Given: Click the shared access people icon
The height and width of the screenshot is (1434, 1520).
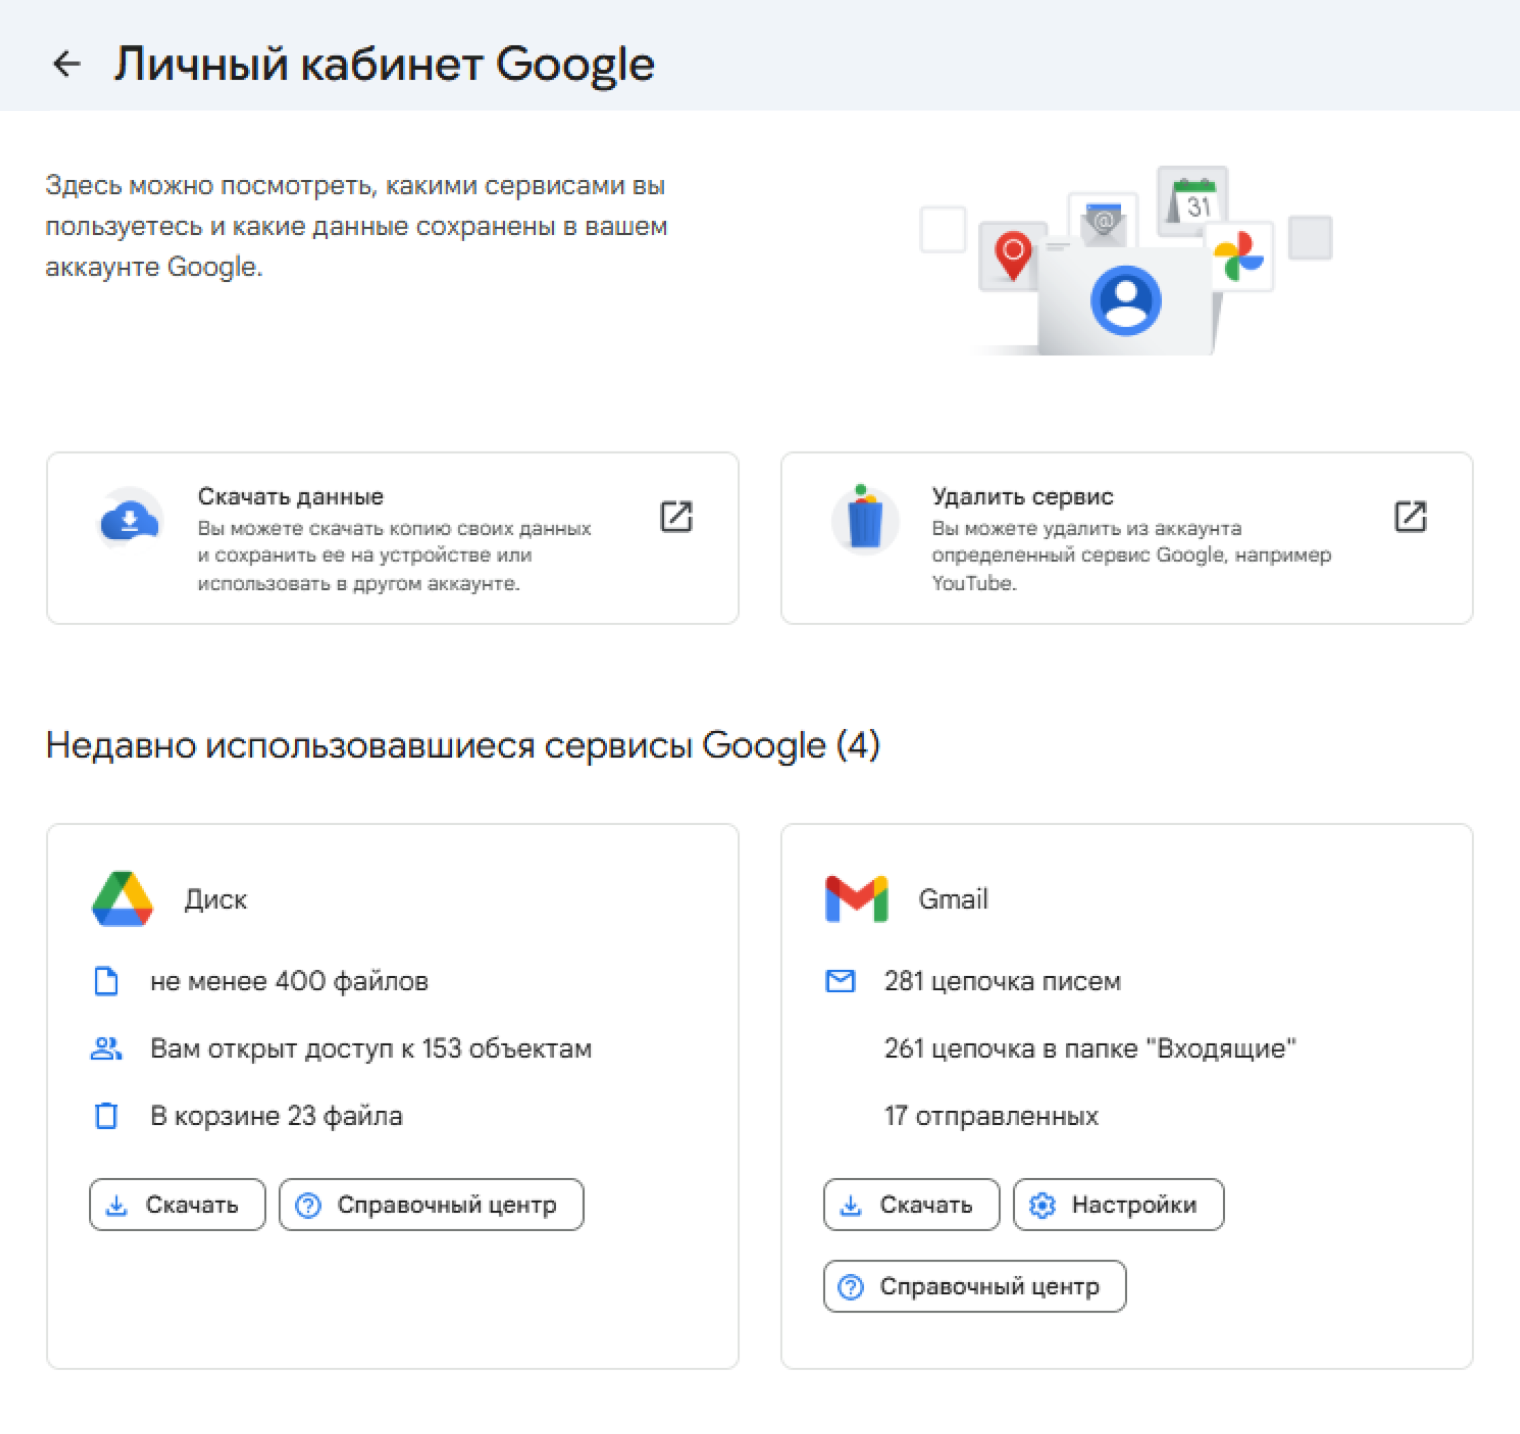Looking at the screenshot, I should pos(106,1049).
